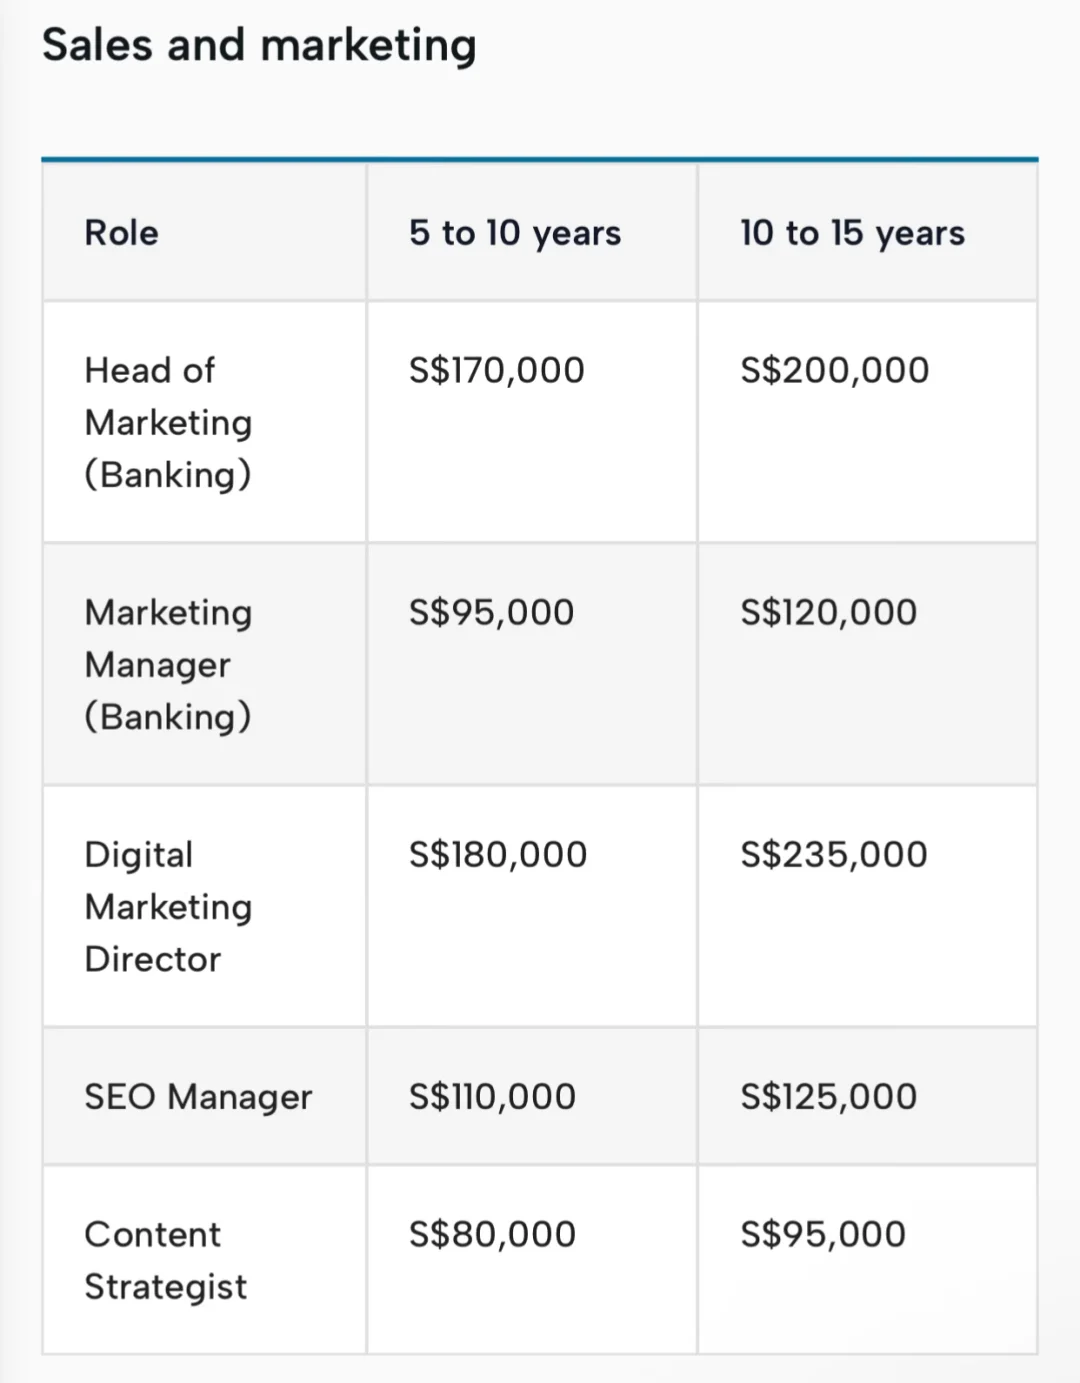Click the "Sales and marketing" heading
This screenshot has height=1383, width=1080.
click(259, 46)
